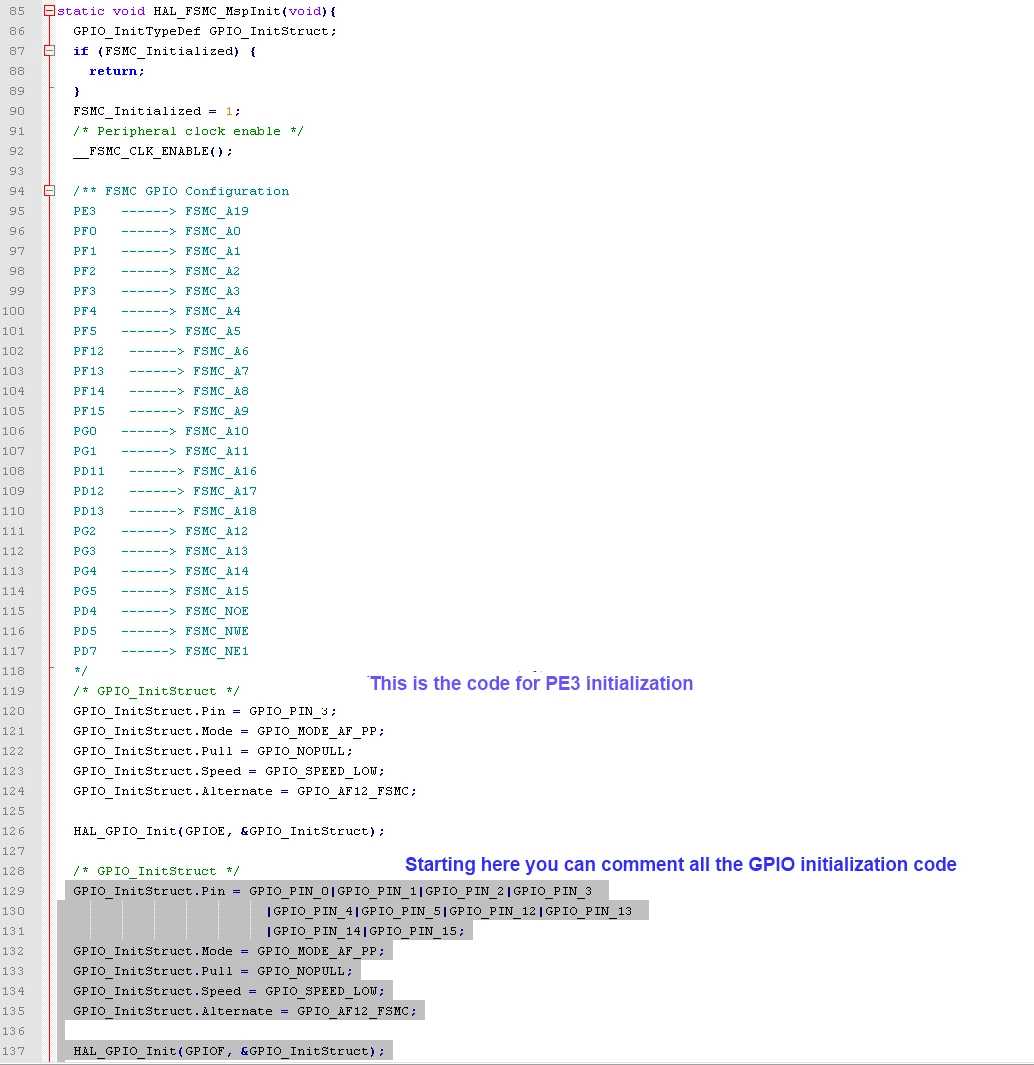The image size is (1034, 1065).
Task: Click the 'PG5 ------> FSMC_A15' comment line
Action: pos(161,592)
